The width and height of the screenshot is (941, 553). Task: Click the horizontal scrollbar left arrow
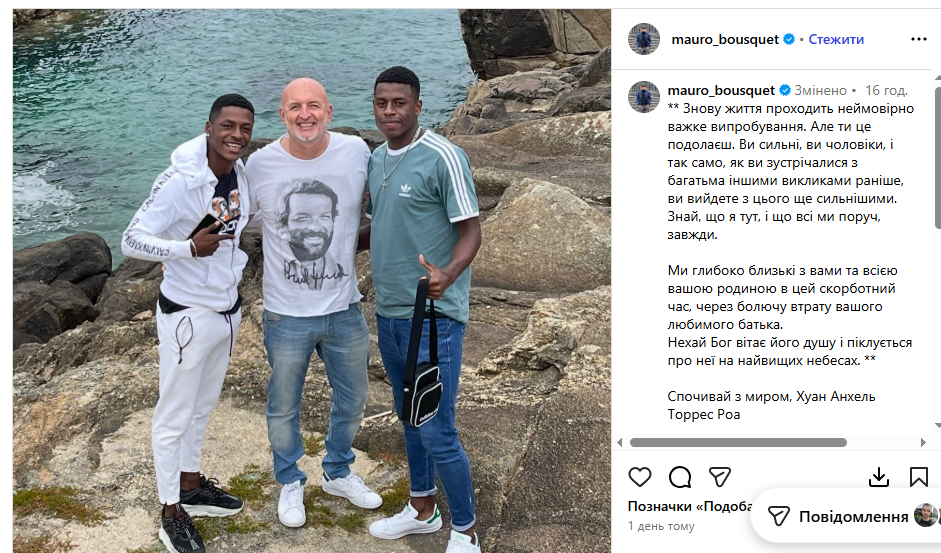[x=619, y=443]
